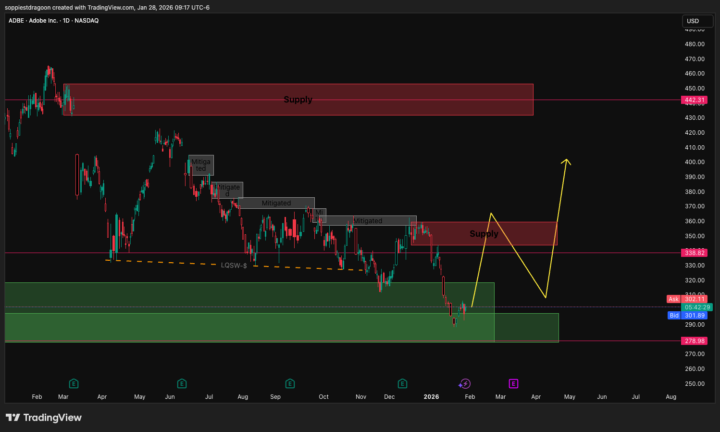The width and height of the screenshot is (720, 432).
Task: Select the 338.82 price line label
Action: [694, 252]
